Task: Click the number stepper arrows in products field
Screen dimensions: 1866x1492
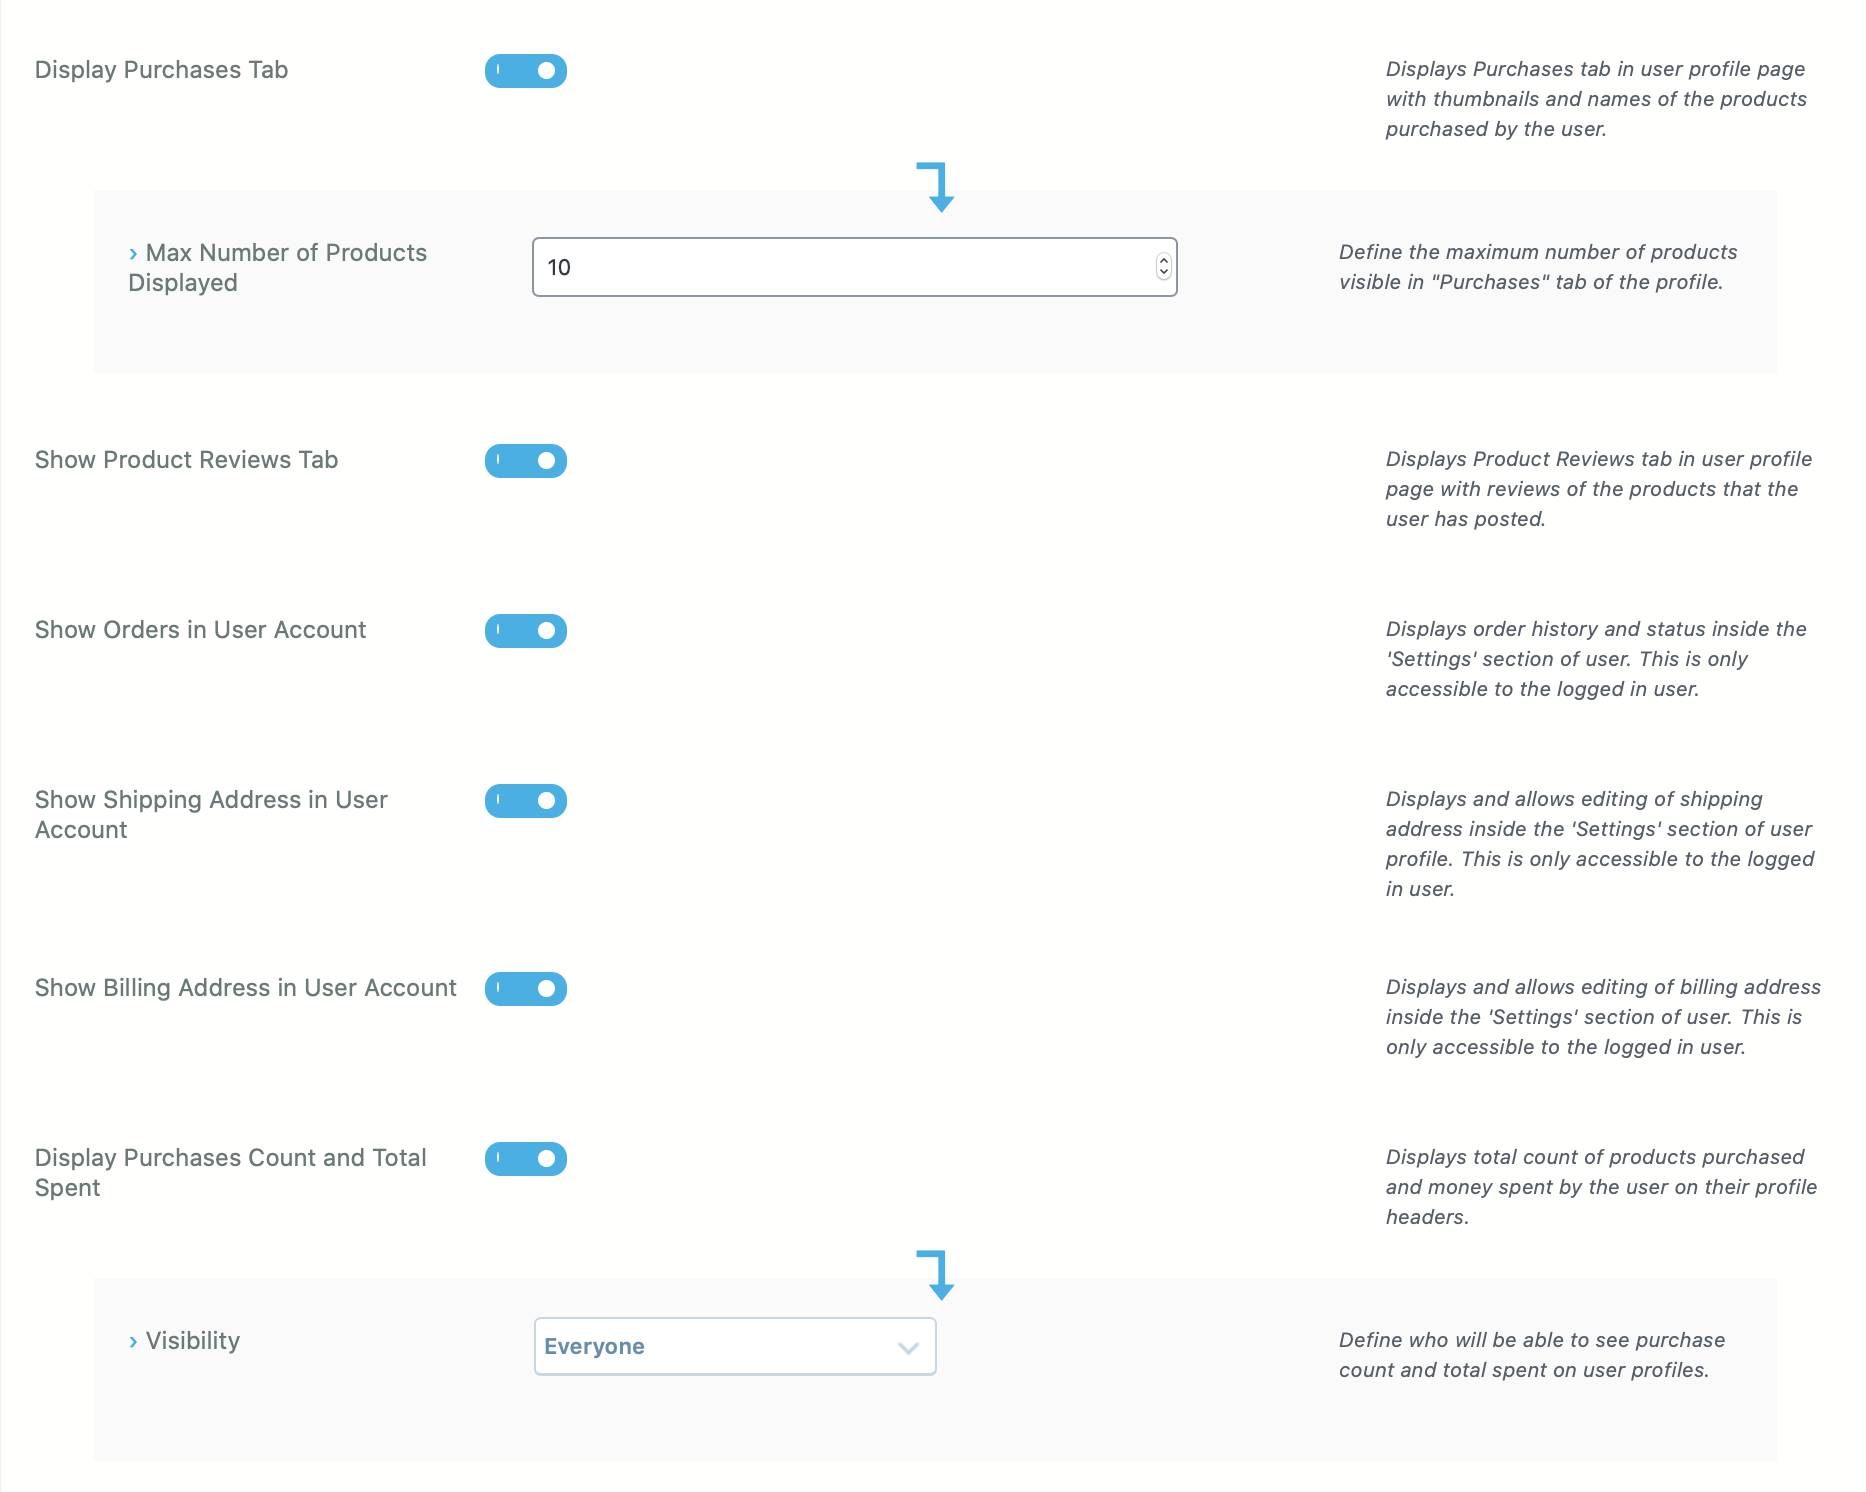Action: [1163, 267]
